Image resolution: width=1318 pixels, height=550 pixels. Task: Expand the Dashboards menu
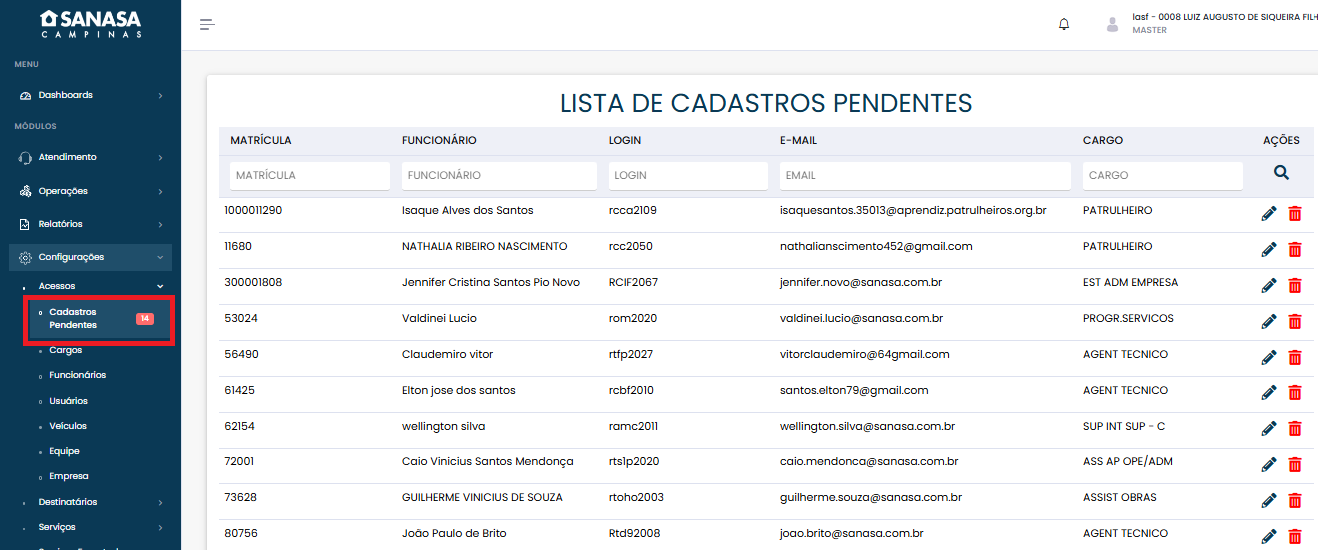point(90,95)
